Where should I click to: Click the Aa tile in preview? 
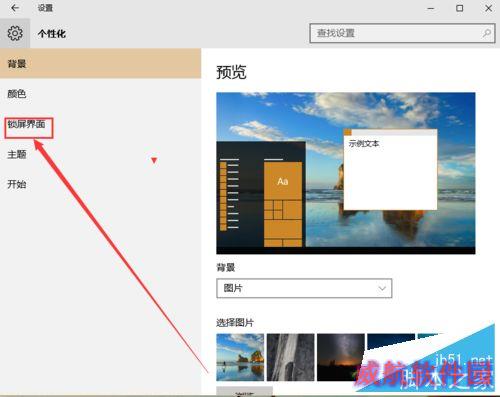click(283, 181)
